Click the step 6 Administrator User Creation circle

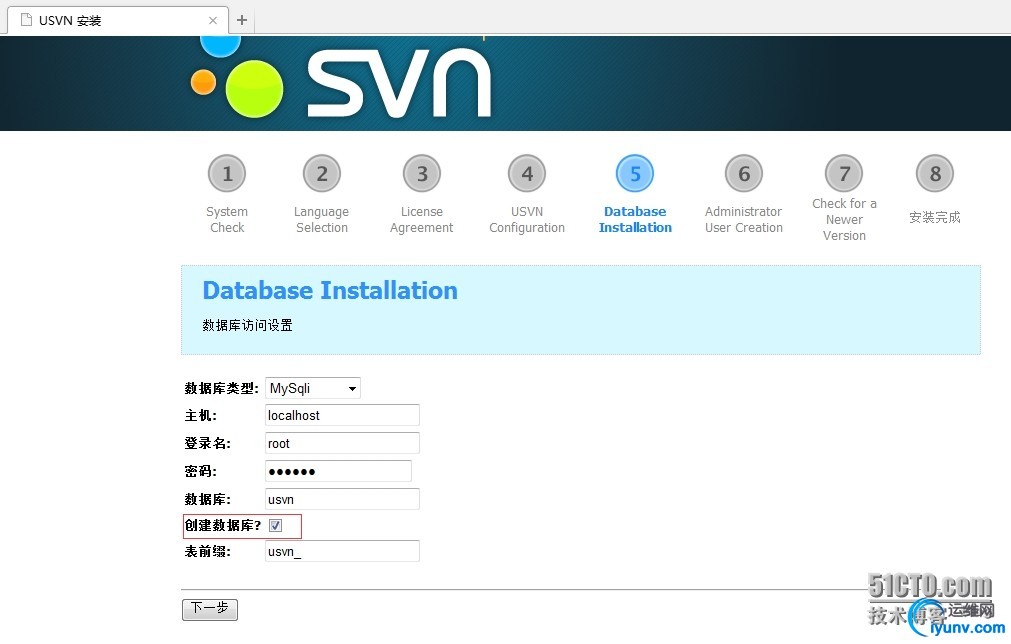pos(744,173)
